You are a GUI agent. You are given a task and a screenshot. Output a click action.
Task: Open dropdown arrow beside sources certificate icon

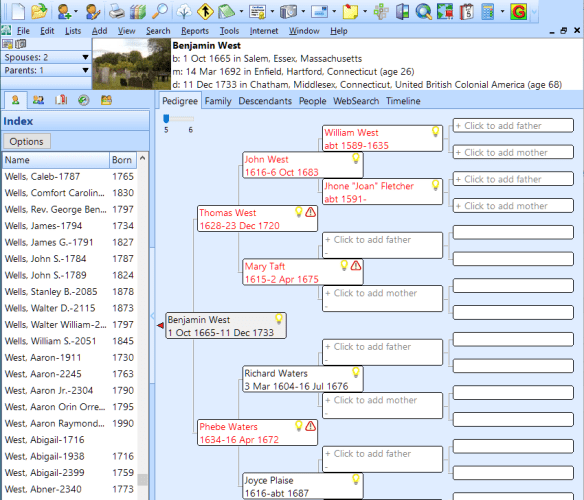pos(272,11)
